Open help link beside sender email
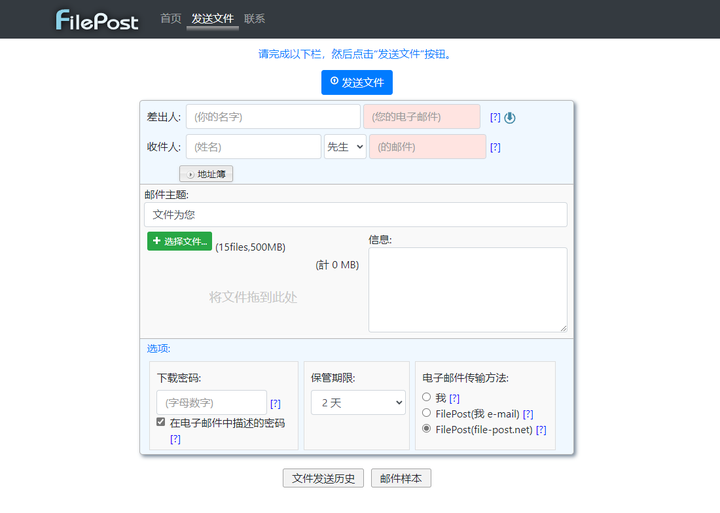Viewport: 720px width, 513px height. point(495,118)
